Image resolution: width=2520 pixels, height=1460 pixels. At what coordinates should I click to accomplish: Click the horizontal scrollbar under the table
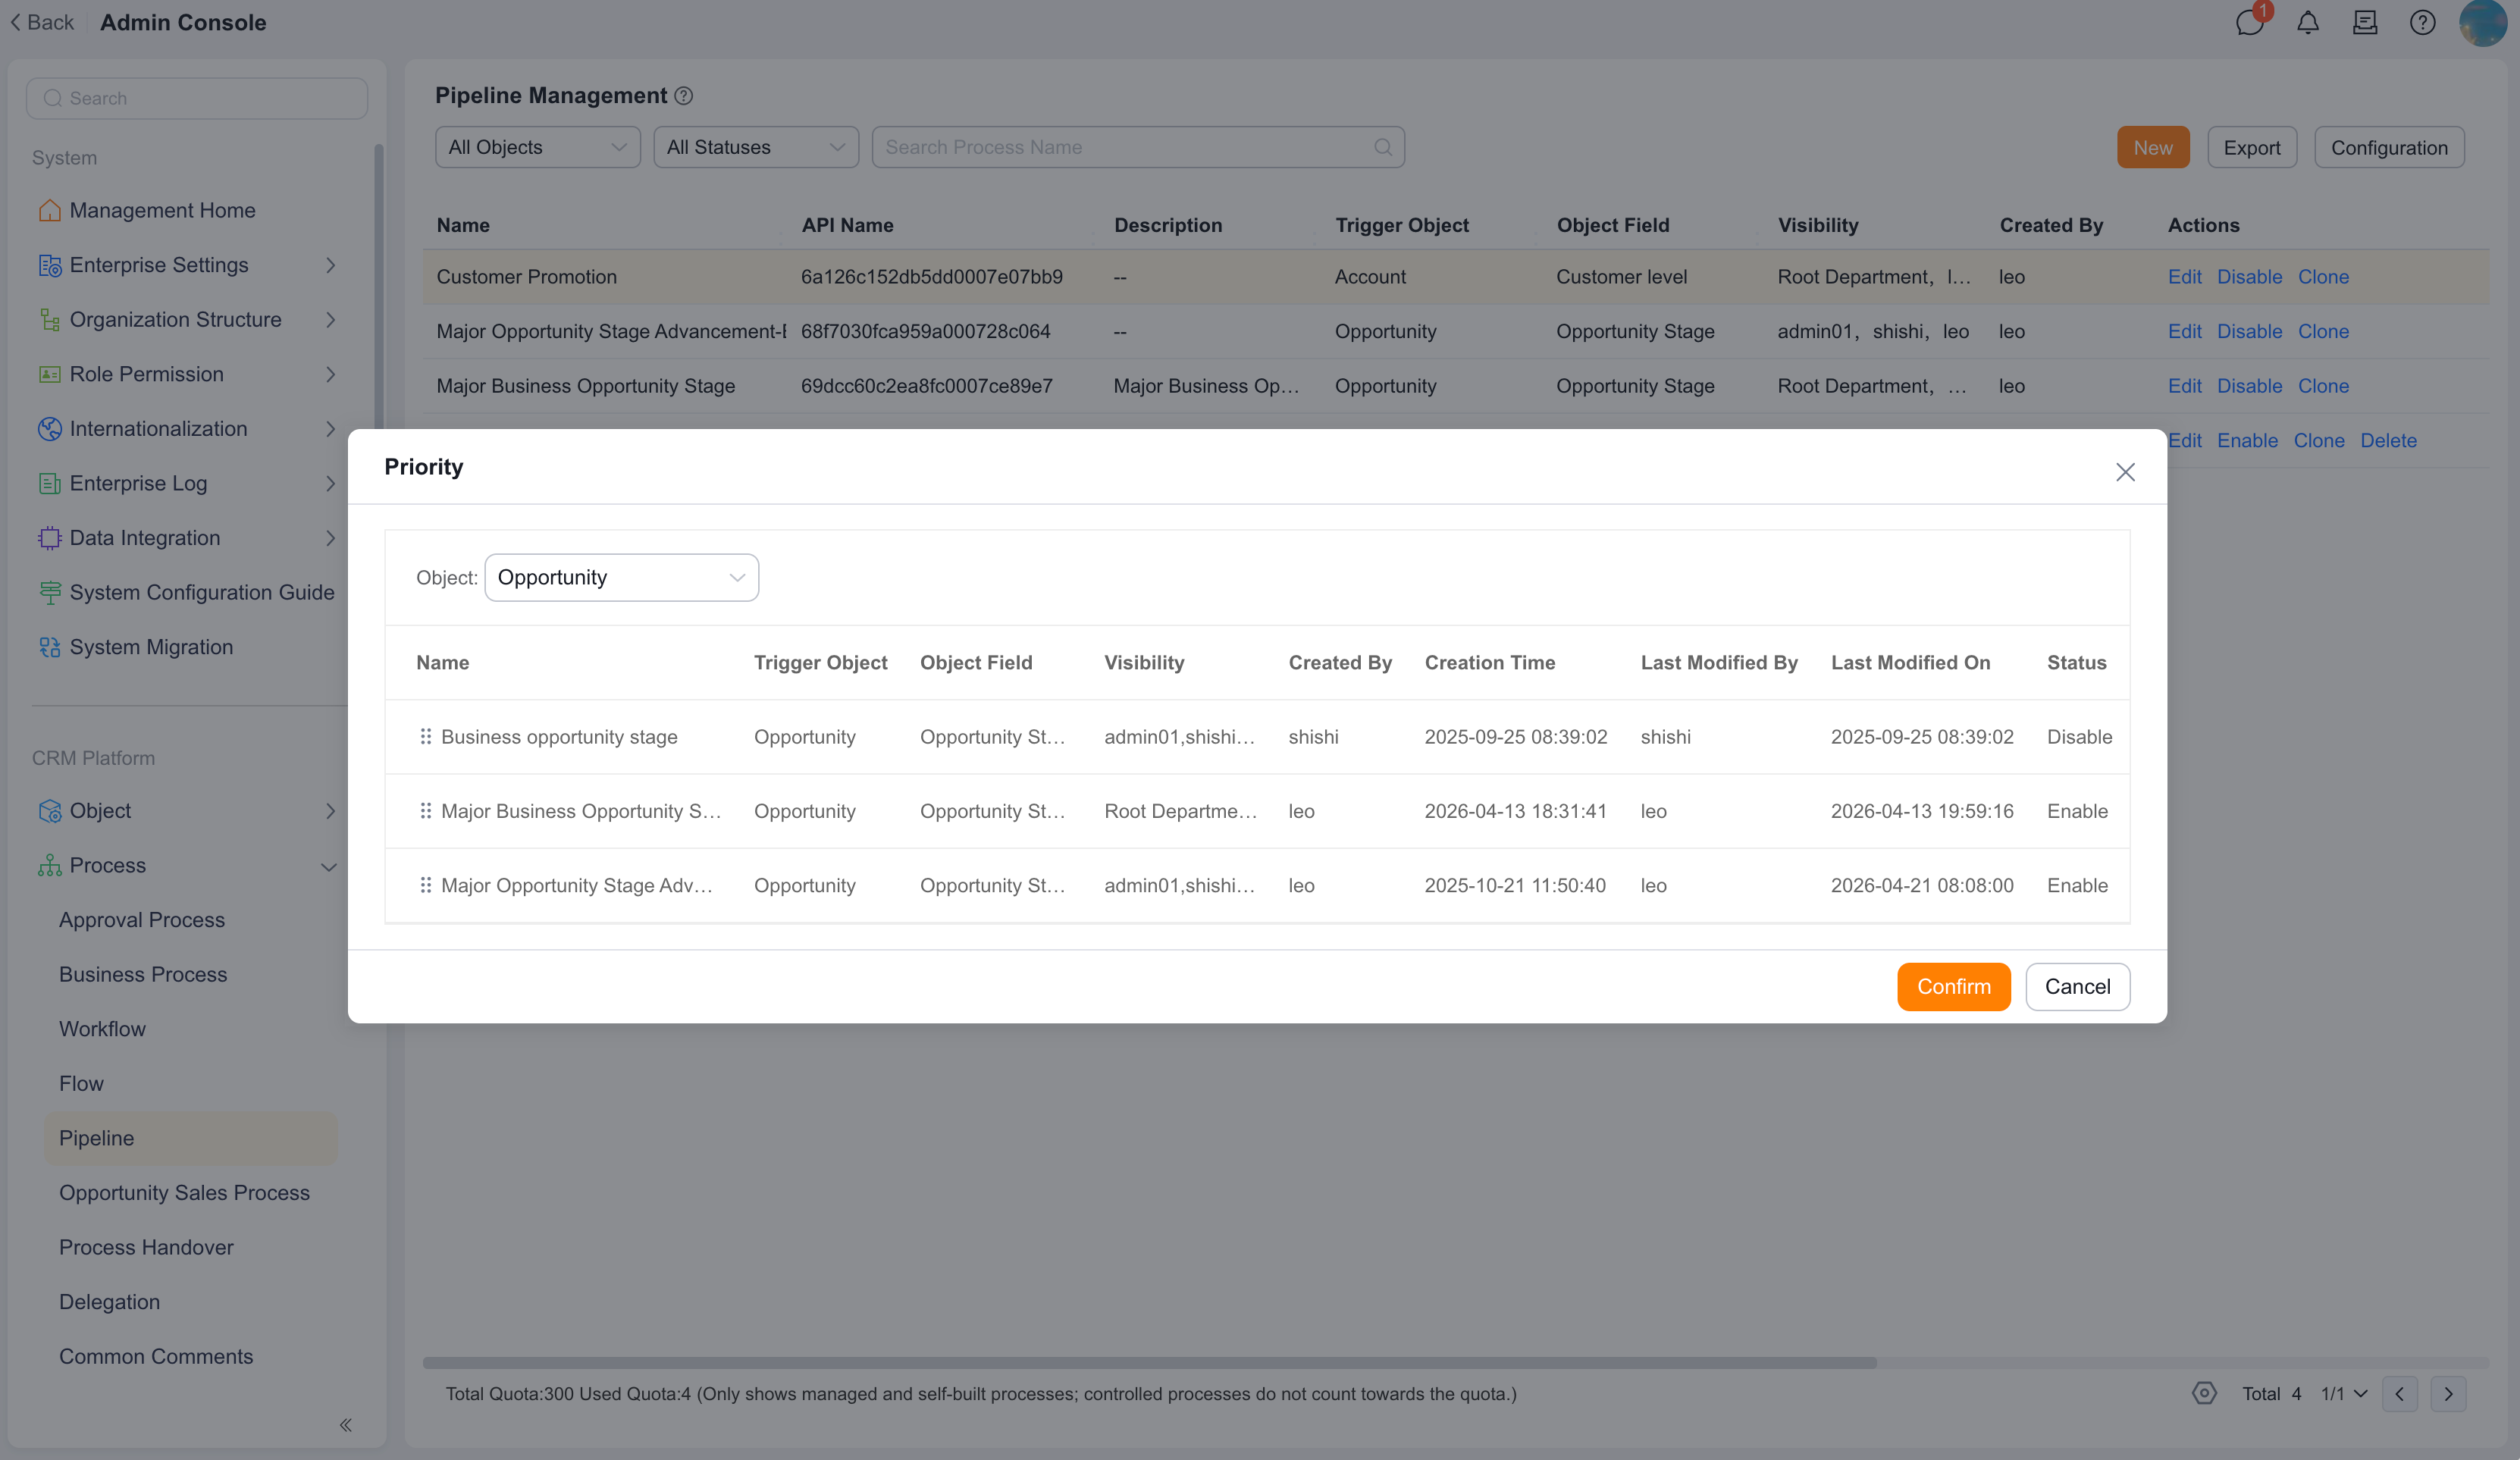(x=1149, y=1362)
